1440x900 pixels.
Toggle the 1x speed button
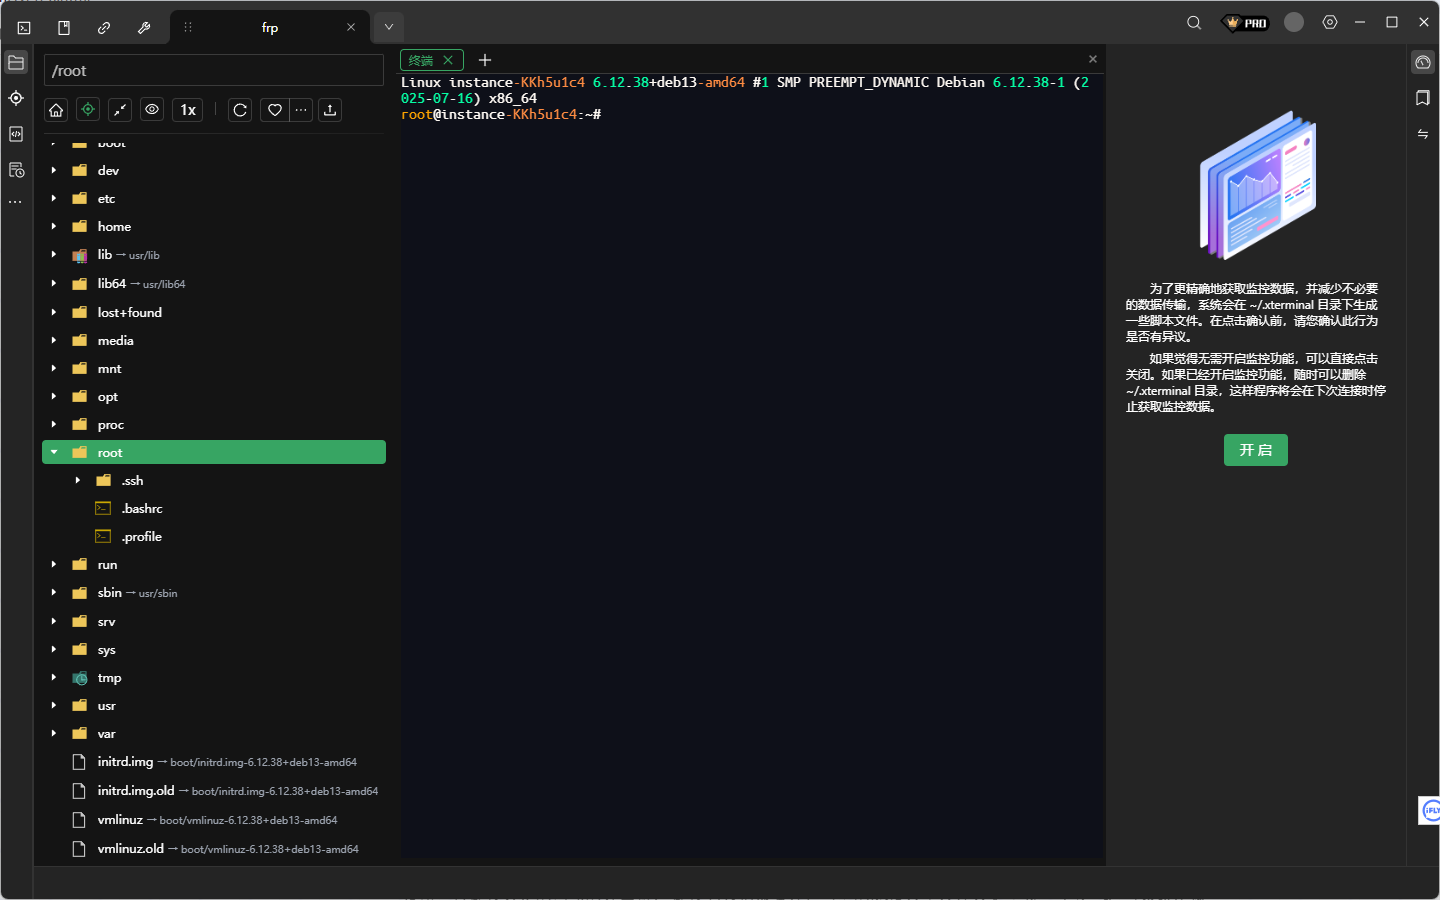(188, 110)
